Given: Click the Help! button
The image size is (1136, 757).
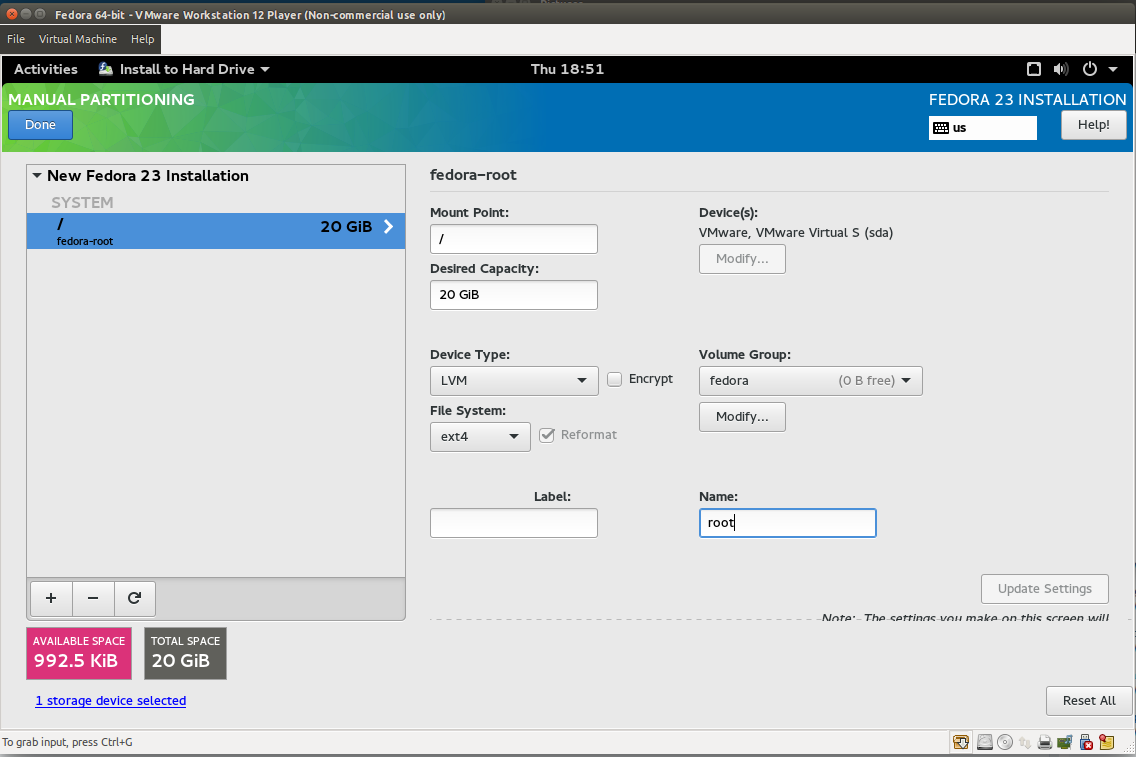Looking at the screenshot, I should [x=1093, y=125].
